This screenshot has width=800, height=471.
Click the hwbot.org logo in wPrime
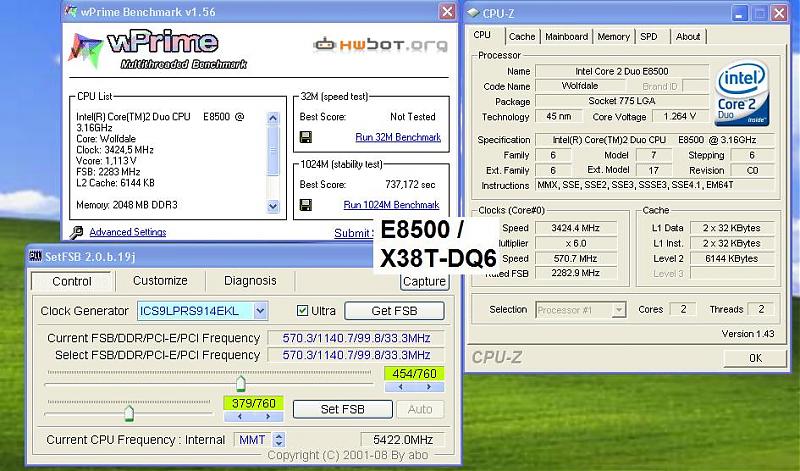pyautogui.click(x=381, y=45)
